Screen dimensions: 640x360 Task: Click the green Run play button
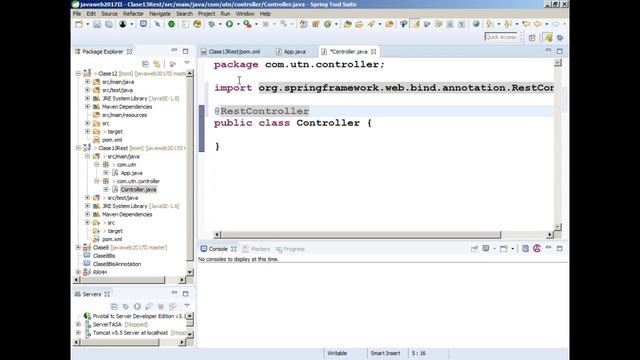click(x=229, y=24)
